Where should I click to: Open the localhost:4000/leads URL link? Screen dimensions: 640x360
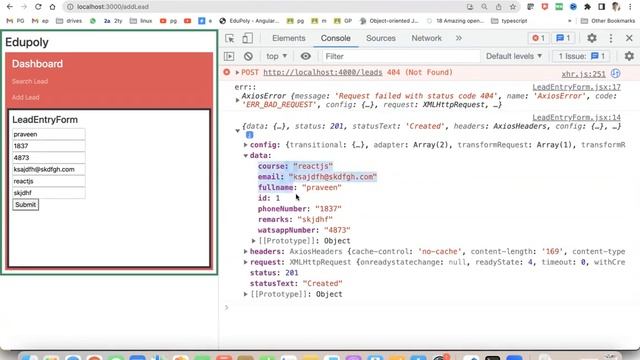pyautogui.click(x=323, y=72)
